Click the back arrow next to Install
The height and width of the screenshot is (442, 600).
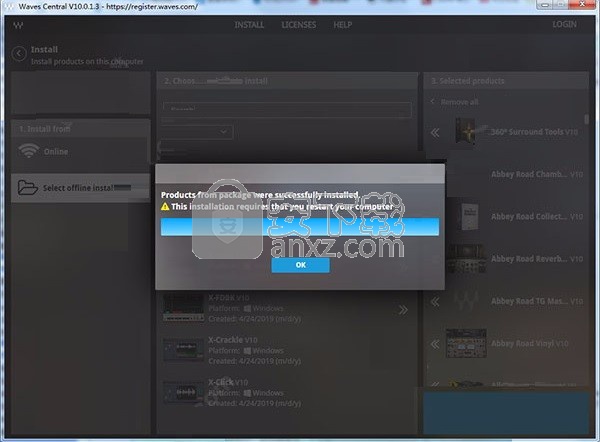pos(19,54)
